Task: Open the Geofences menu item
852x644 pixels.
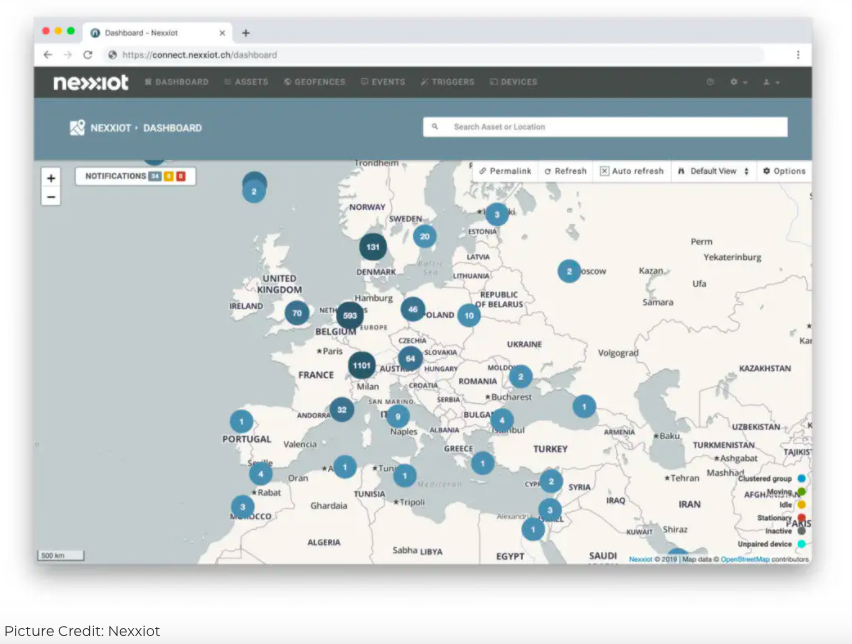Action: pos(315,82)
